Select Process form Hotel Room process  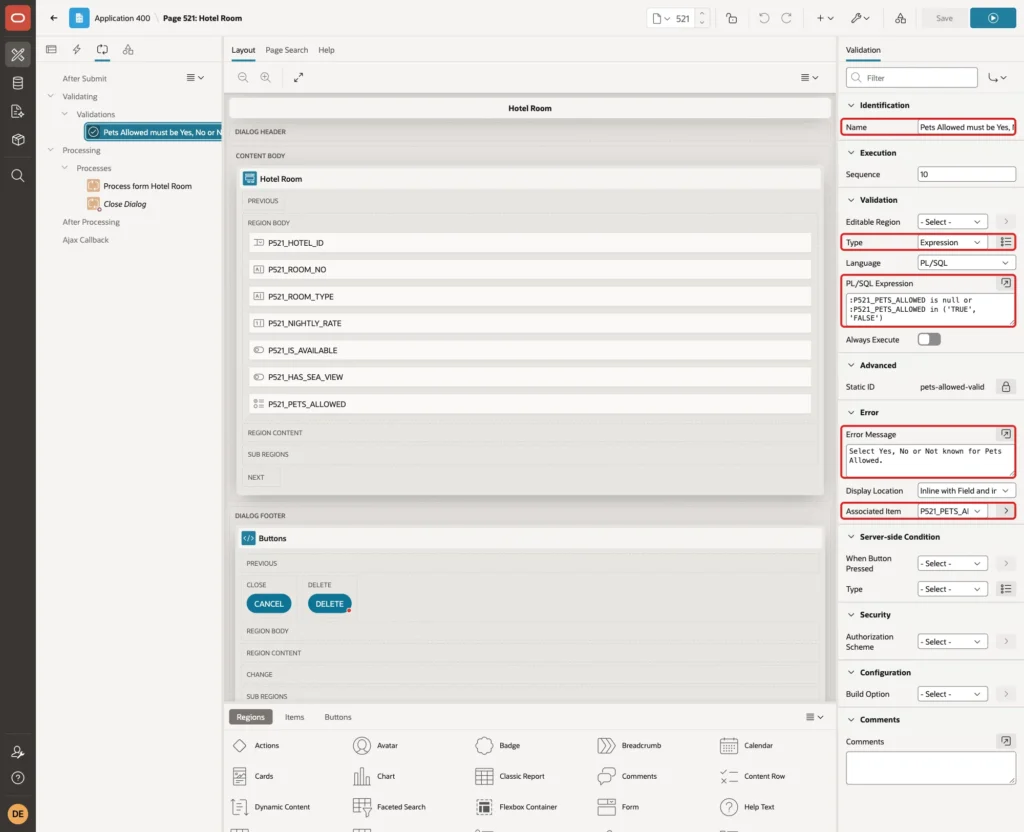[x=147, y=186]
